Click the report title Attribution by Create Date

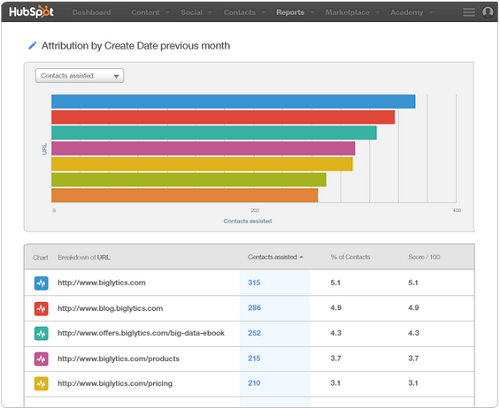coord(136,46)
